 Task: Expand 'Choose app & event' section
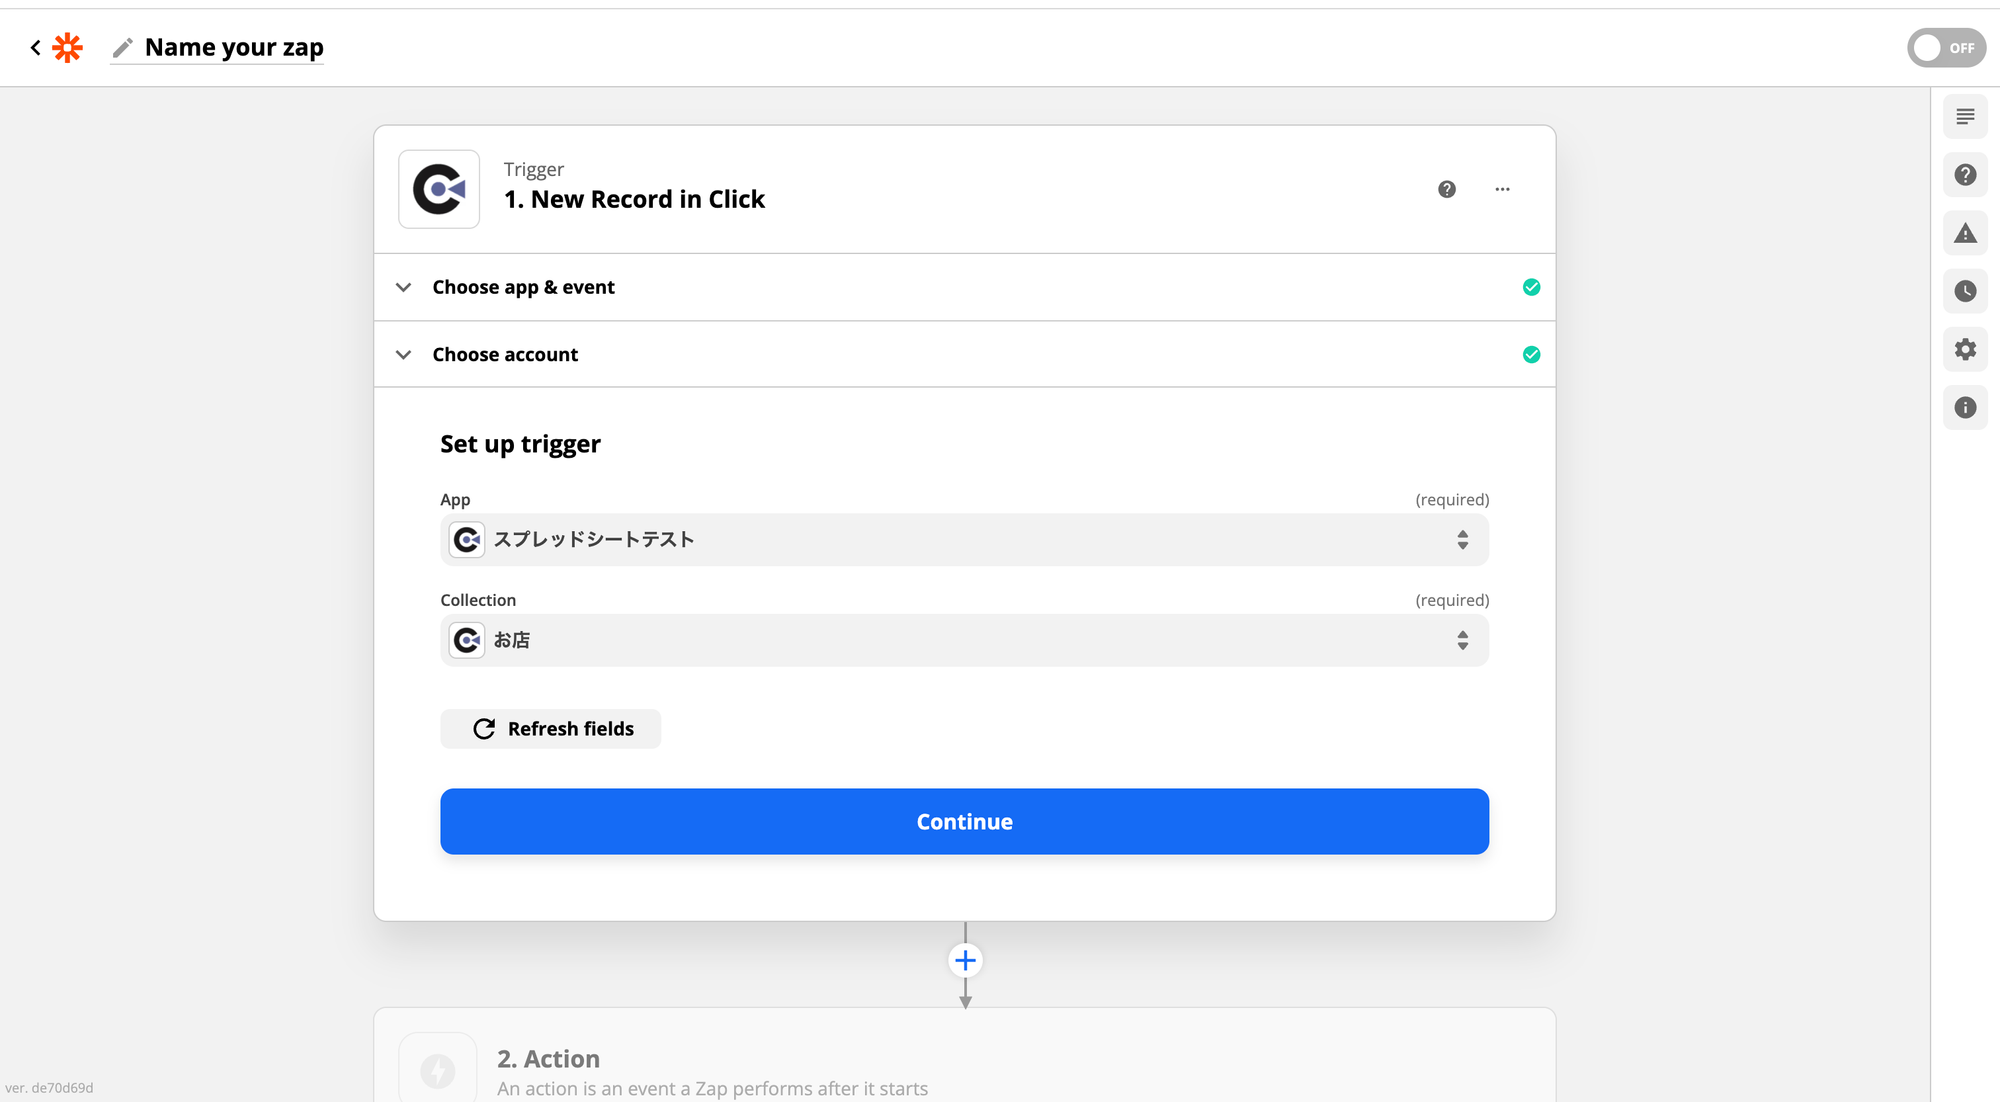pyautogui.click(x=964, y=287)
